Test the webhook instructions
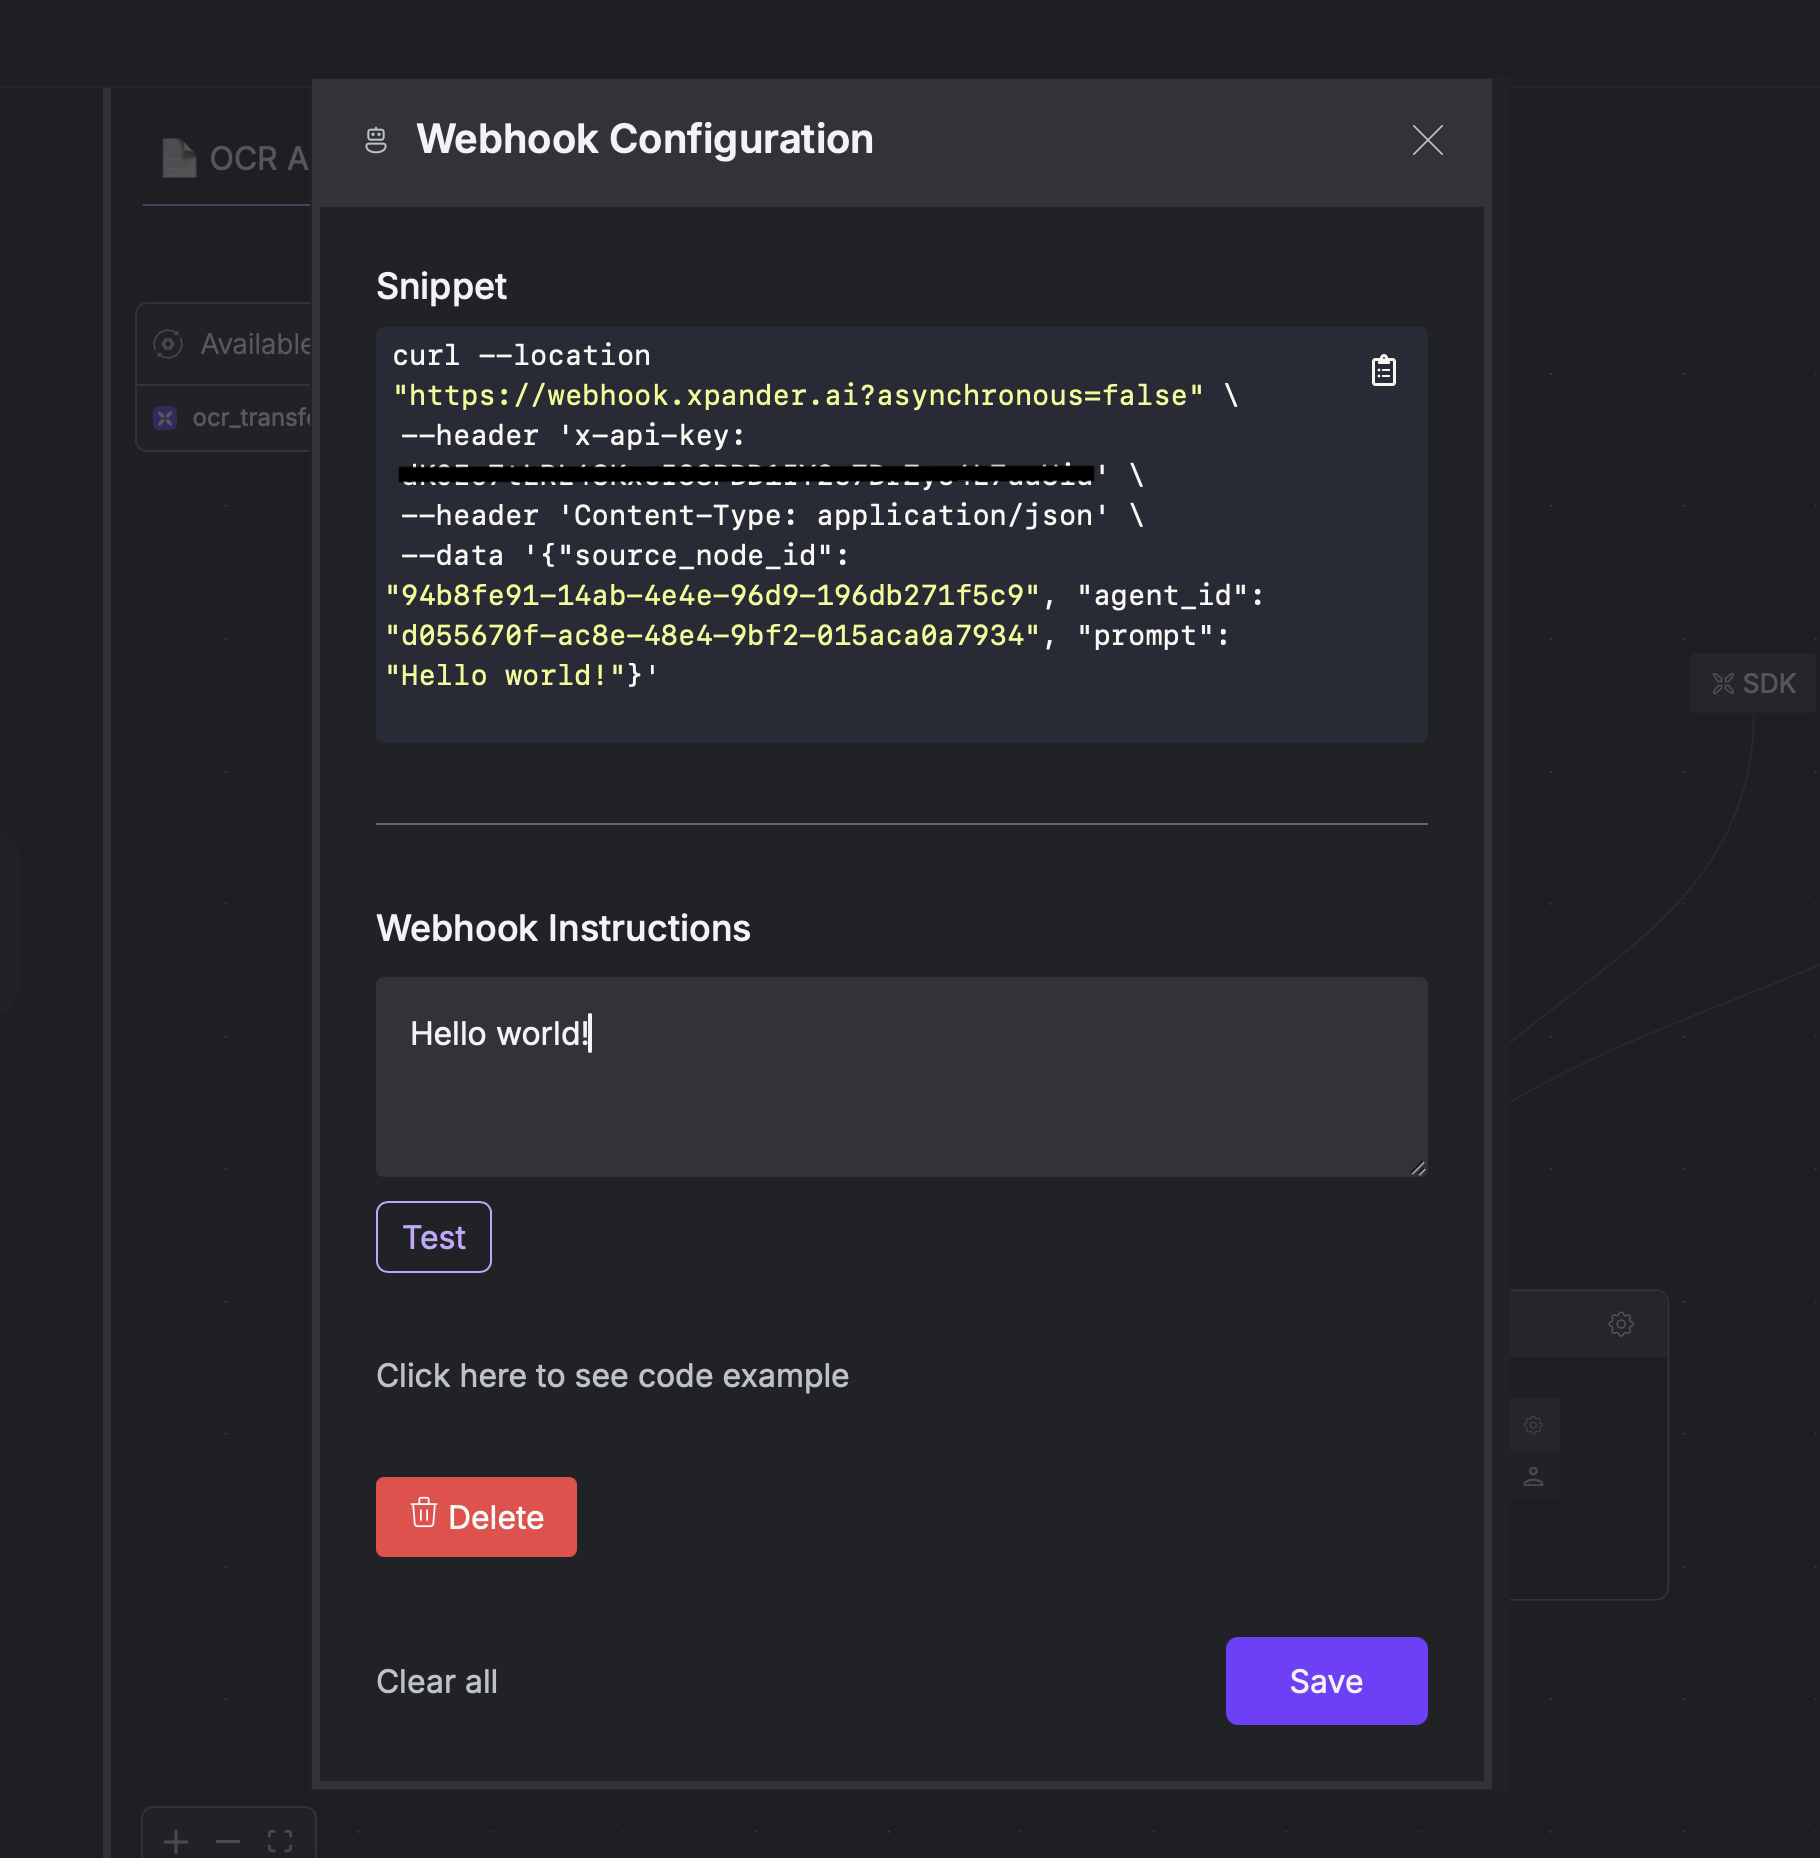 tap(433, 1237)
